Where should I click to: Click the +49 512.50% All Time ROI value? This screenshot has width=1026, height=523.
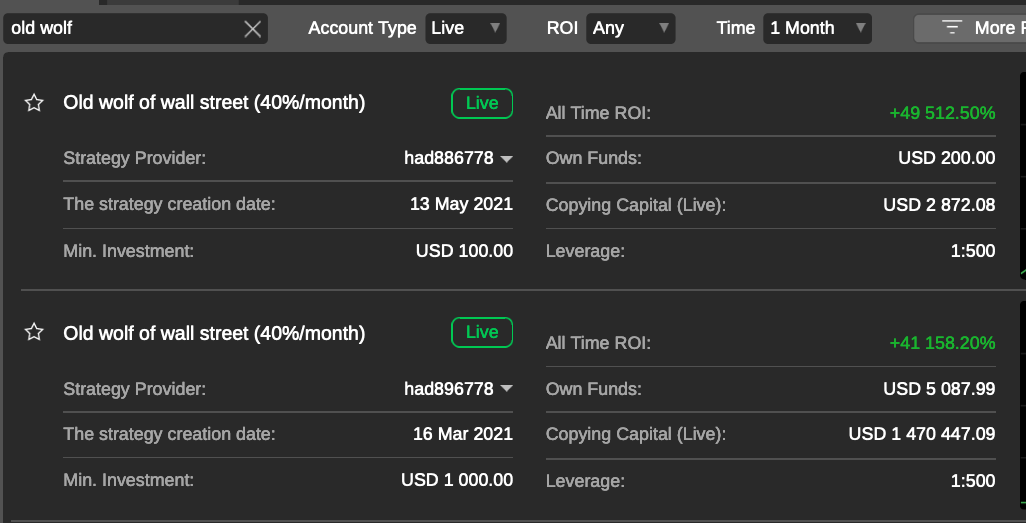pyautogui.click(x=942, y=113)
